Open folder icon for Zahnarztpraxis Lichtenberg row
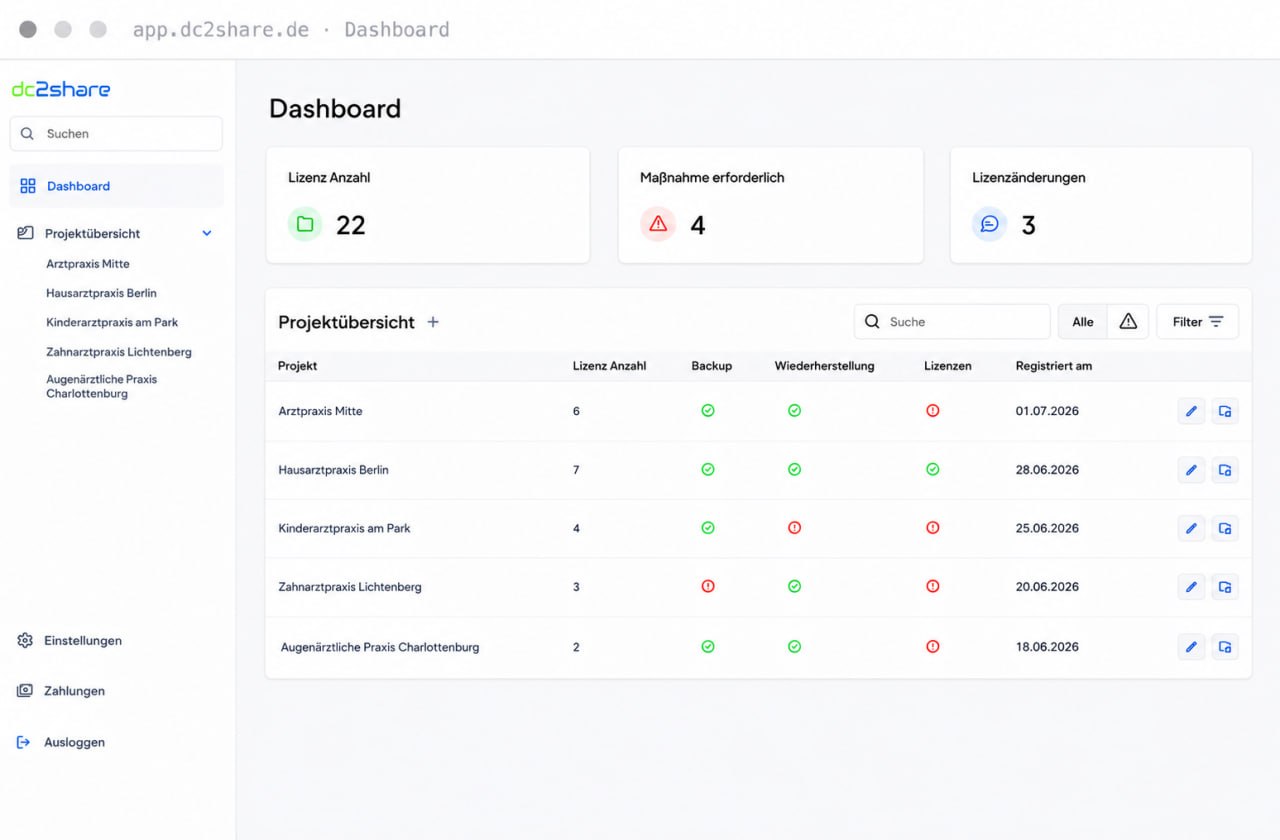Viewport: 1280px width, 840px height. pyautogui.click(x=1225, y=587)
